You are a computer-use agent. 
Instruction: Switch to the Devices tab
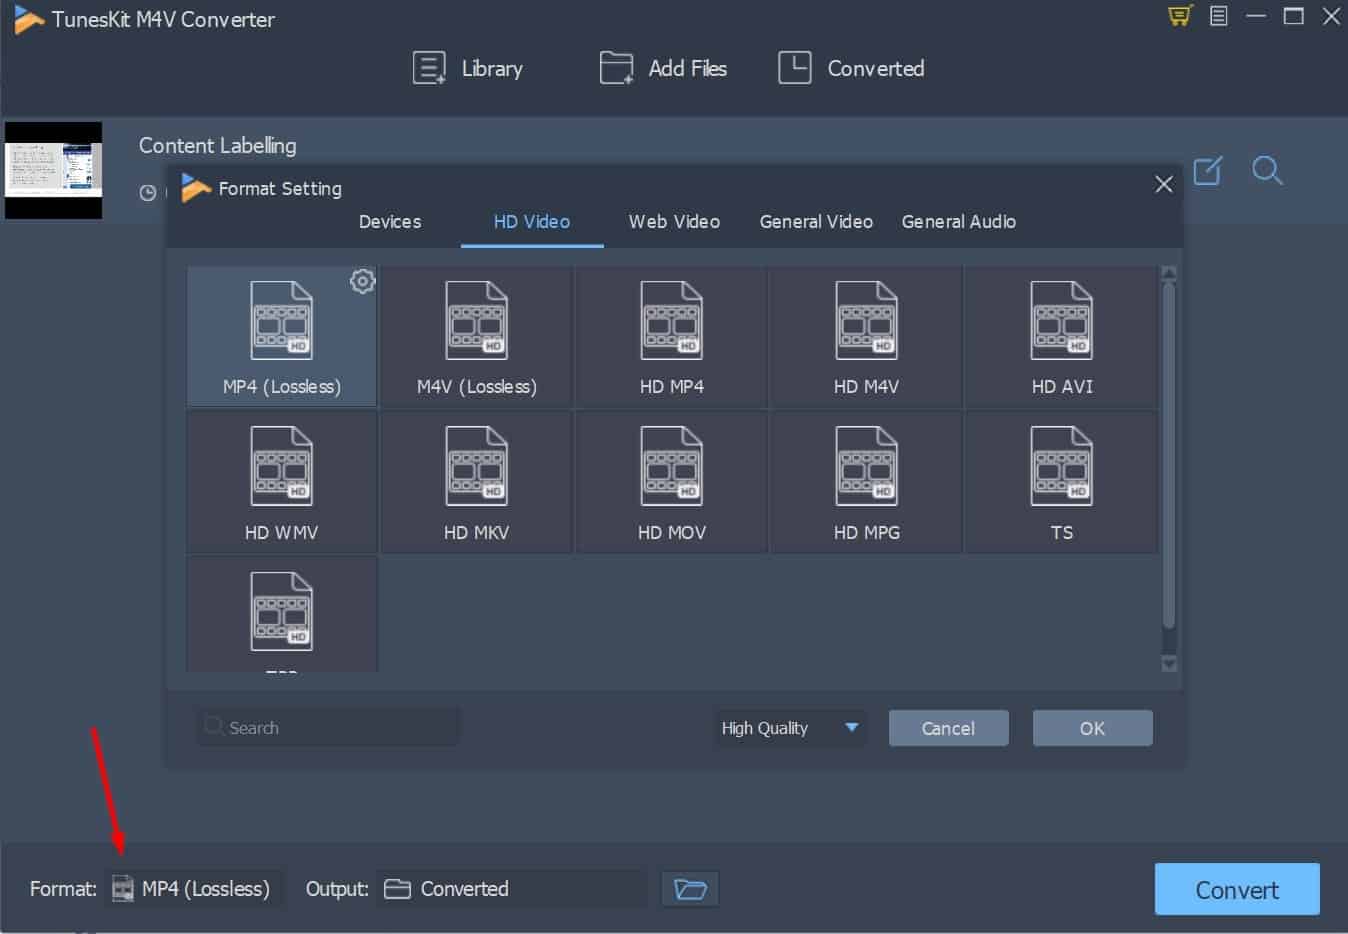390,222
